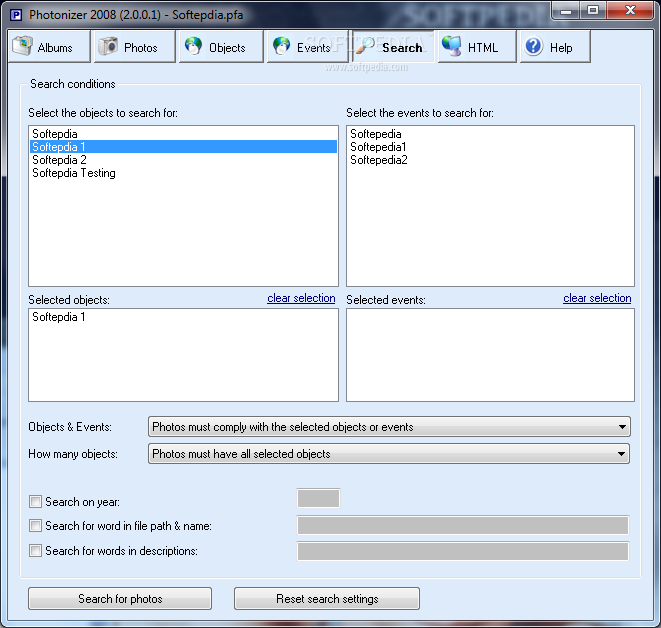Click the globe icon on Events tab
This screenshot has height=628, width=661.
coord(282,46)
